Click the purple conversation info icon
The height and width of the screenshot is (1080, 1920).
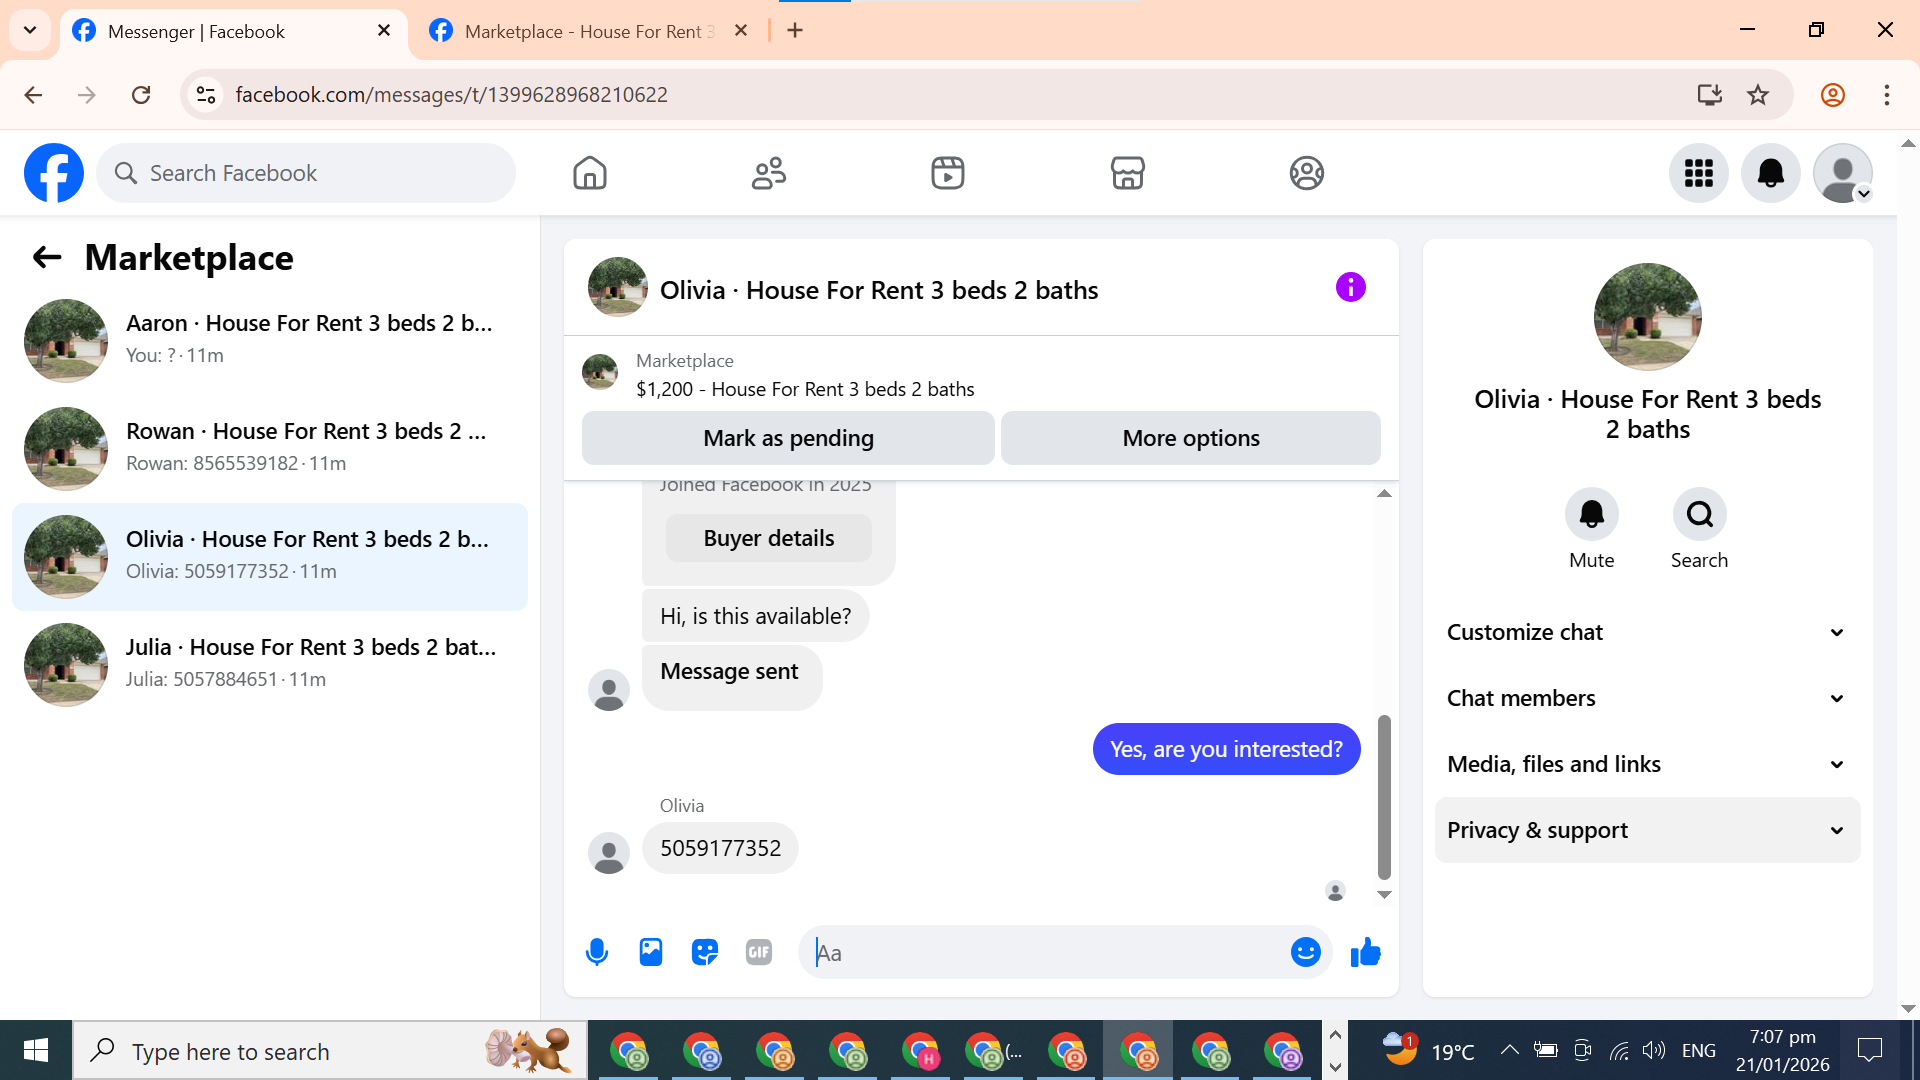1350,288
